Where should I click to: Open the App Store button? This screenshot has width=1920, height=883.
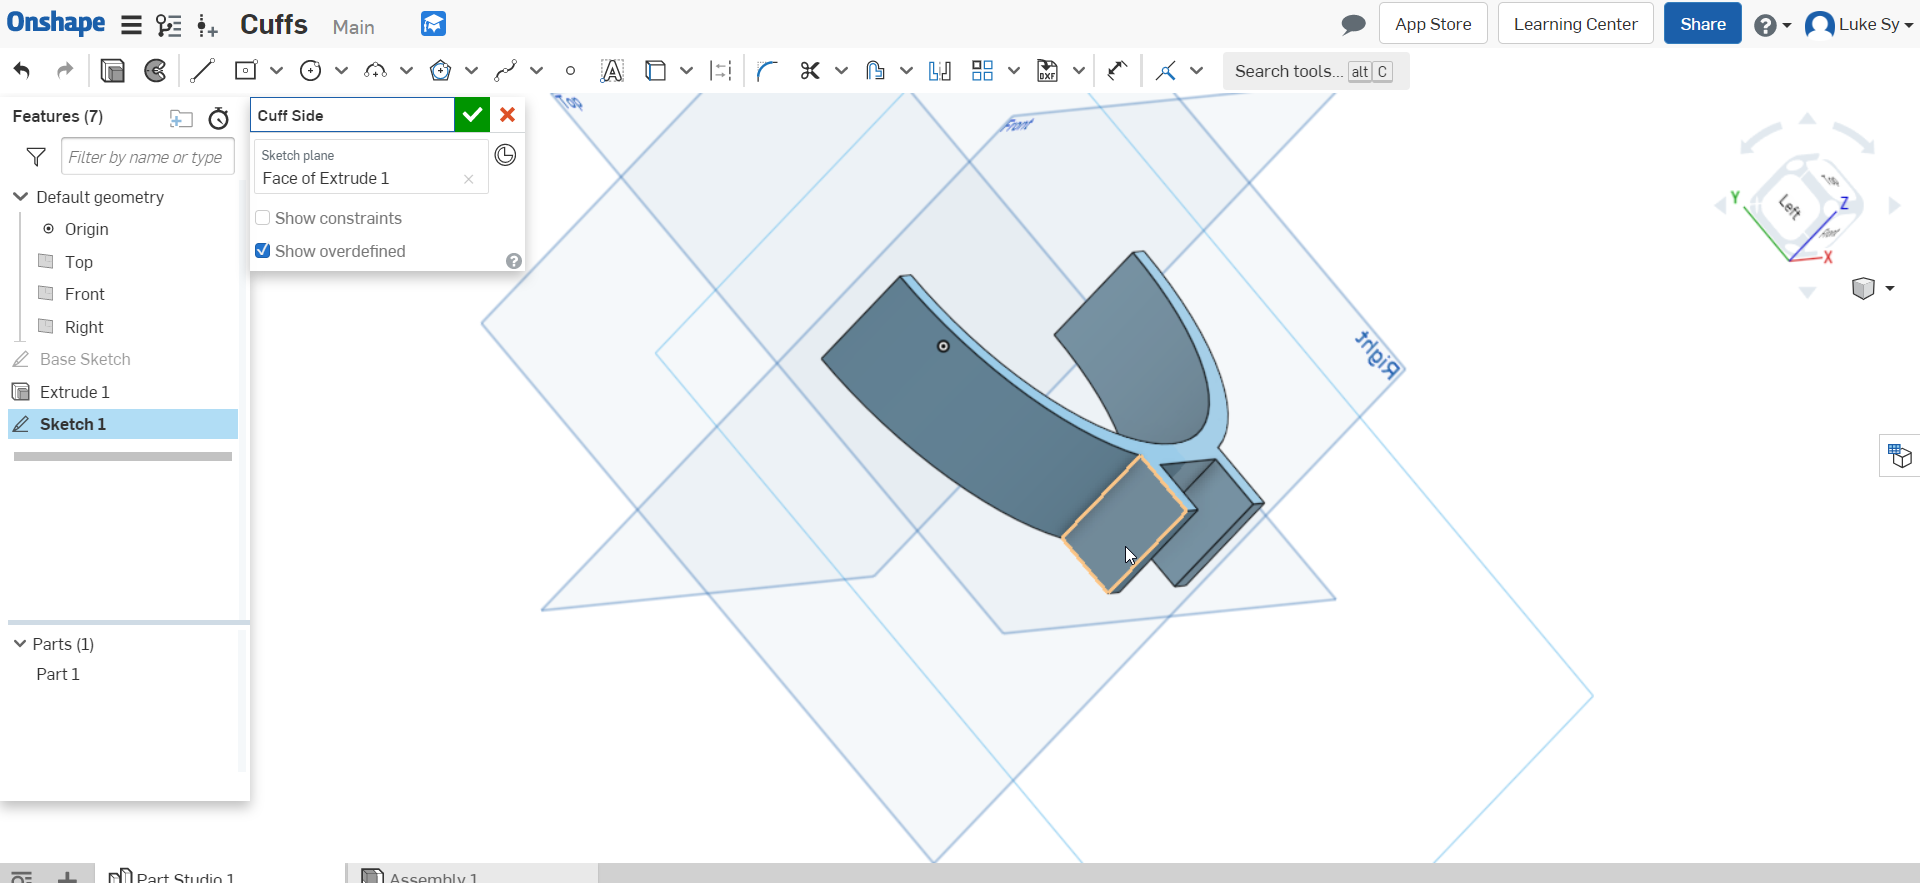point(1433,24)
